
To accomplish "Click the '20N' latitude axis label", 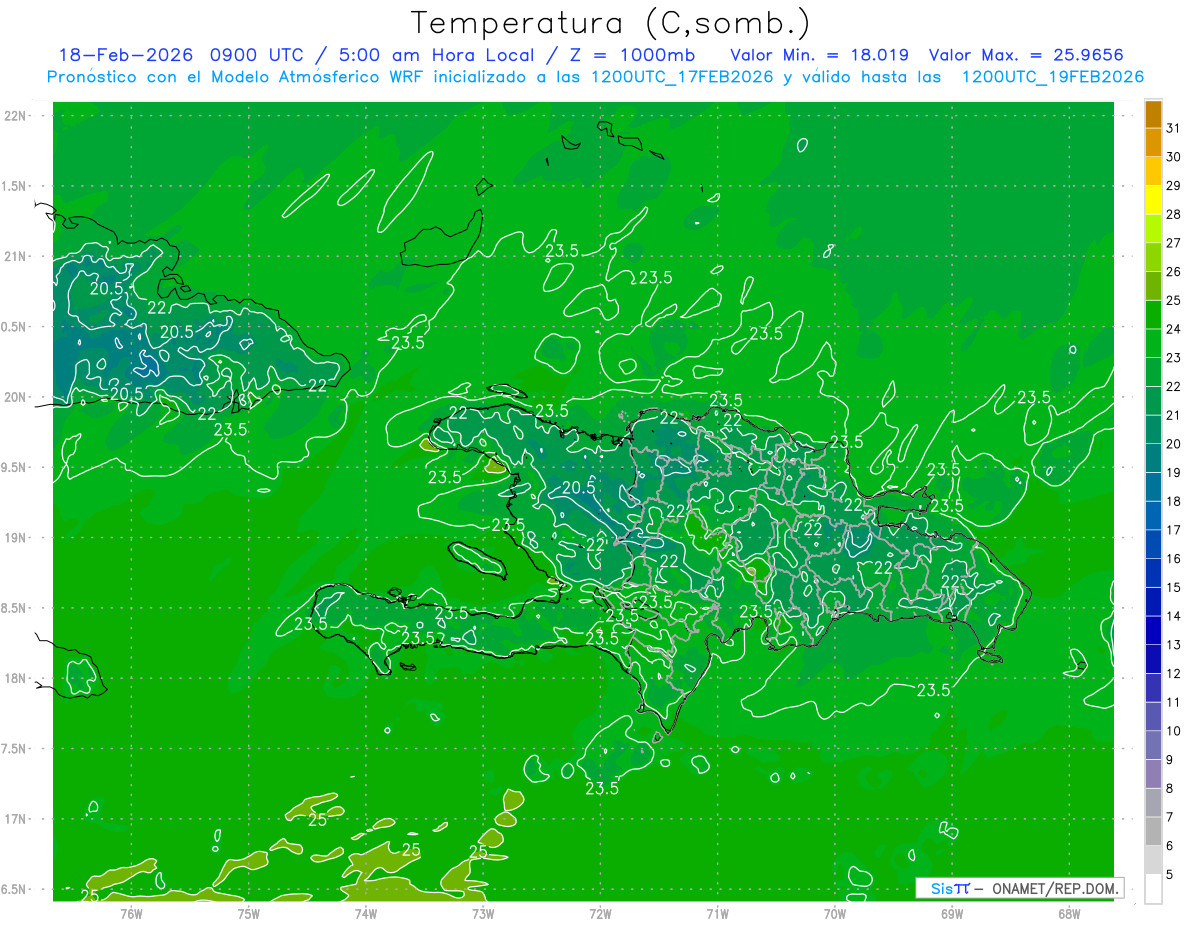I will 16,397.
